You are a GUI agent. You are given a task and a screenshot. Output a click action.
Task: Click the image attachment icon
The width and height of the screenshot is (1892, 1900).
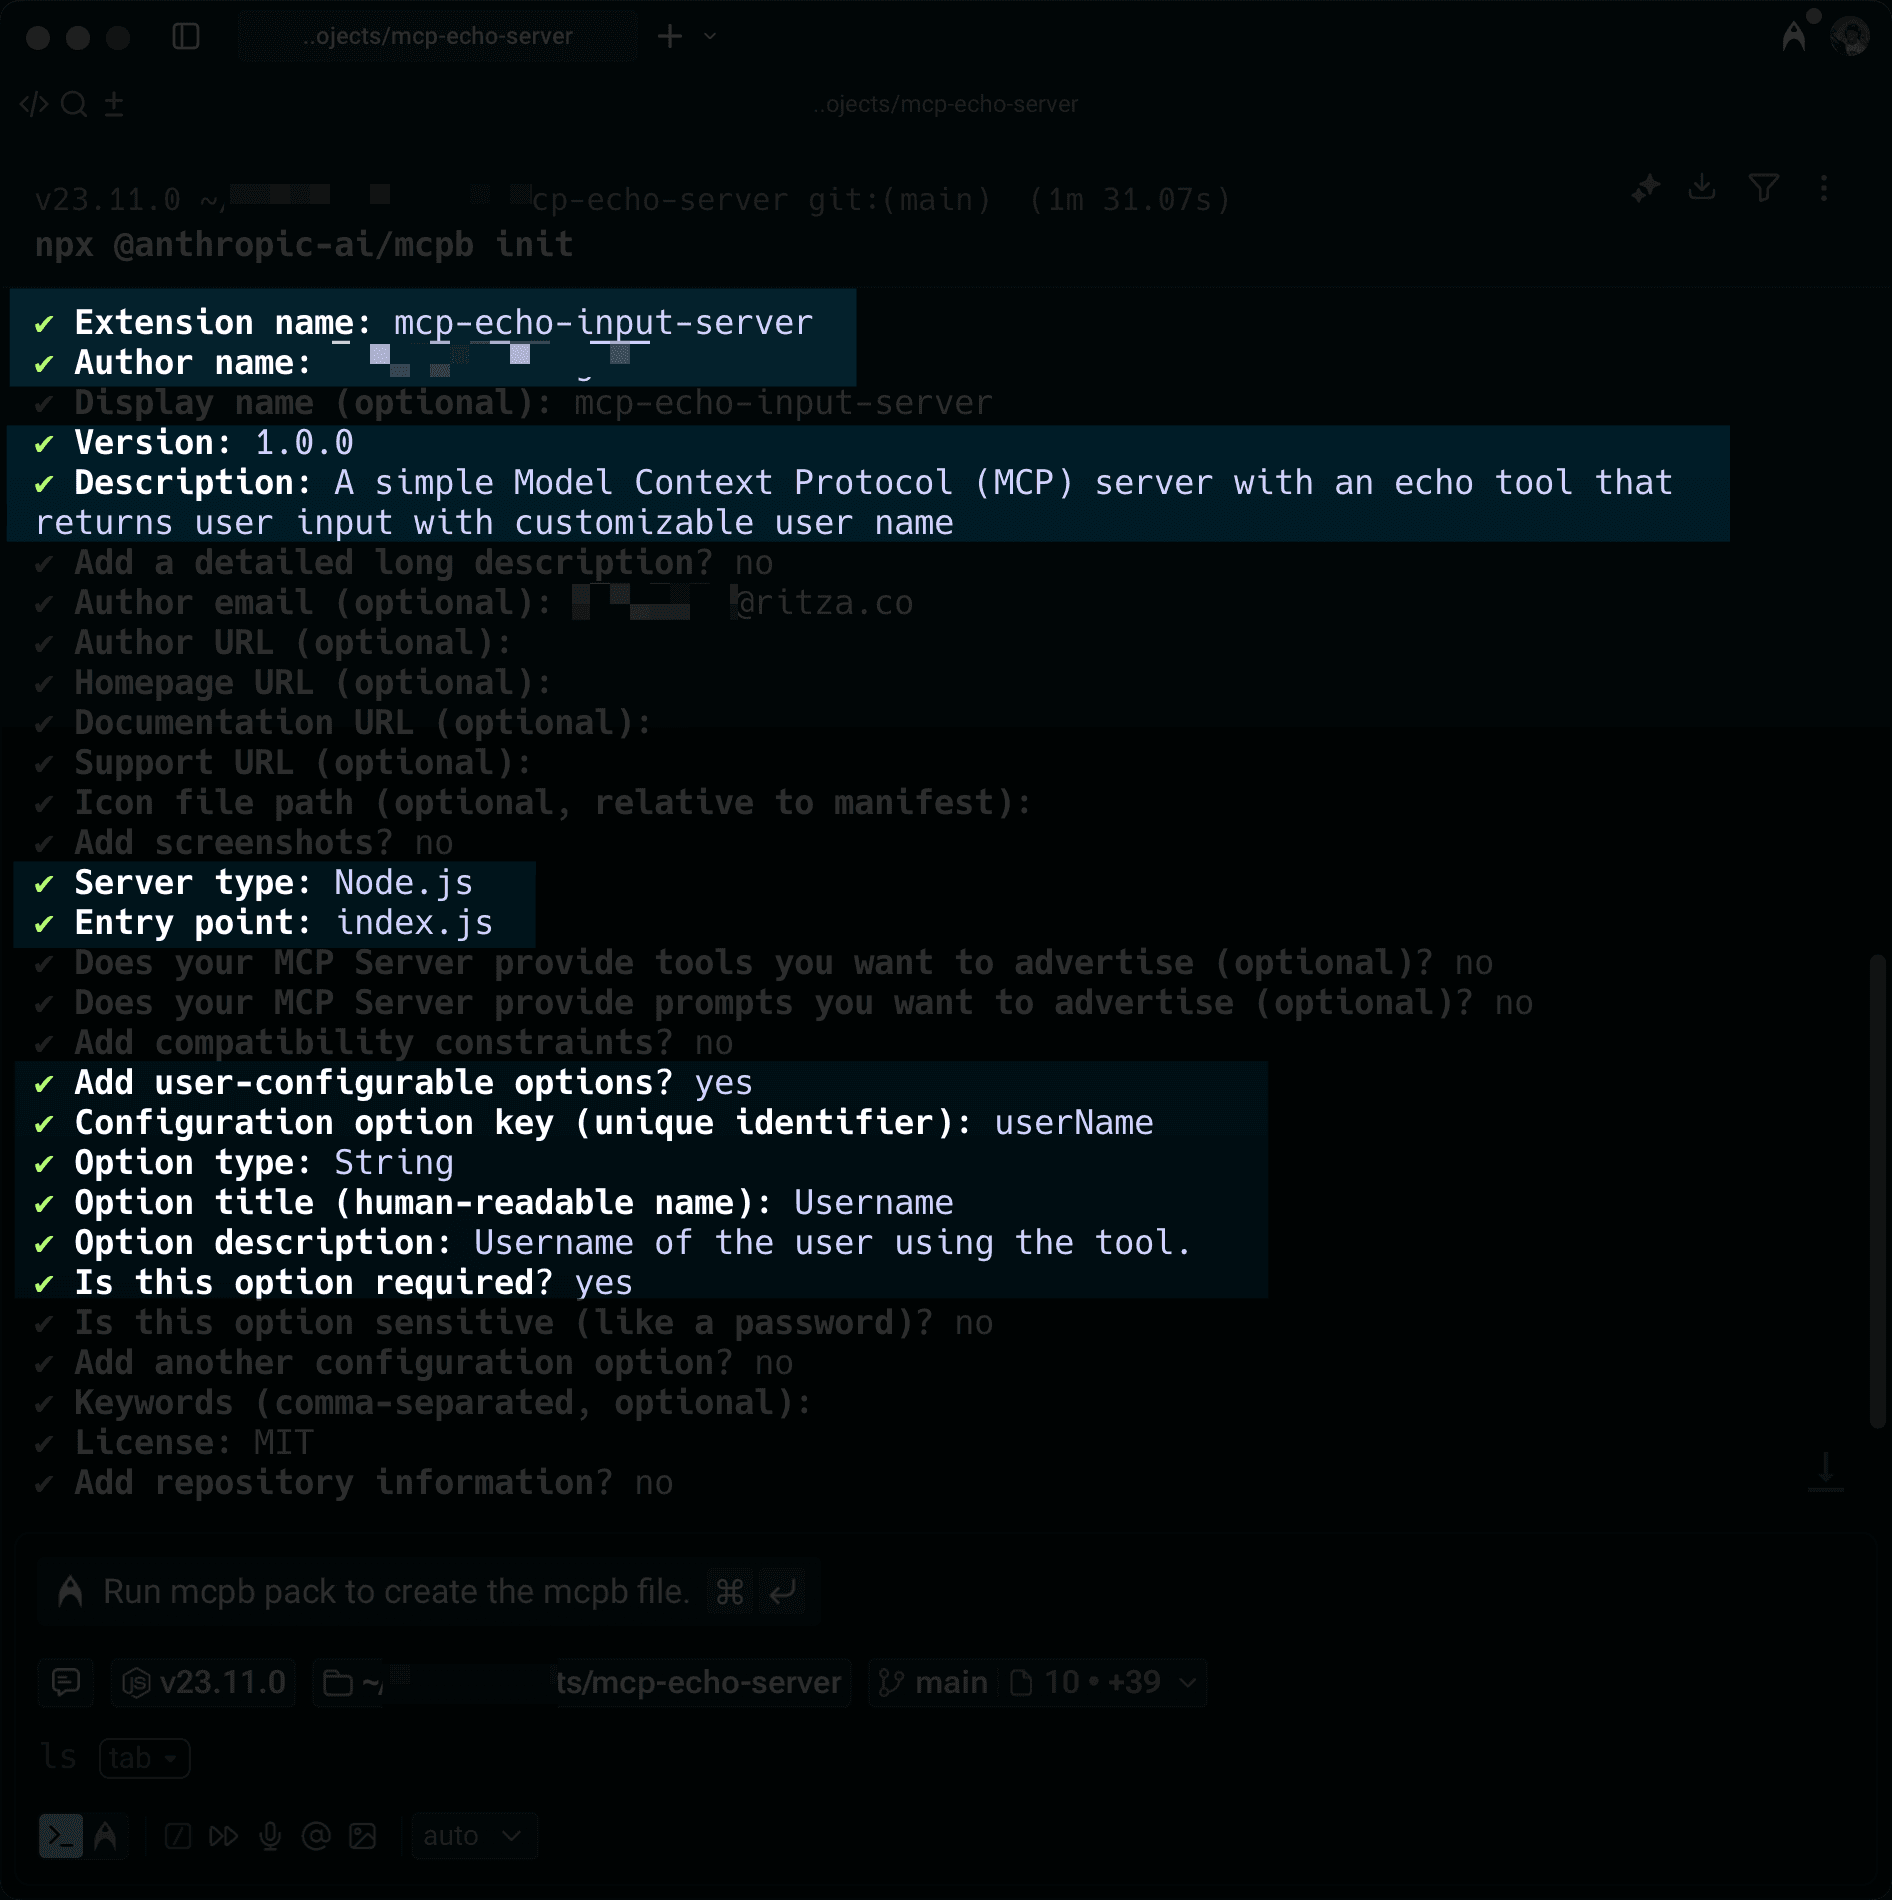click(361, 1835)
